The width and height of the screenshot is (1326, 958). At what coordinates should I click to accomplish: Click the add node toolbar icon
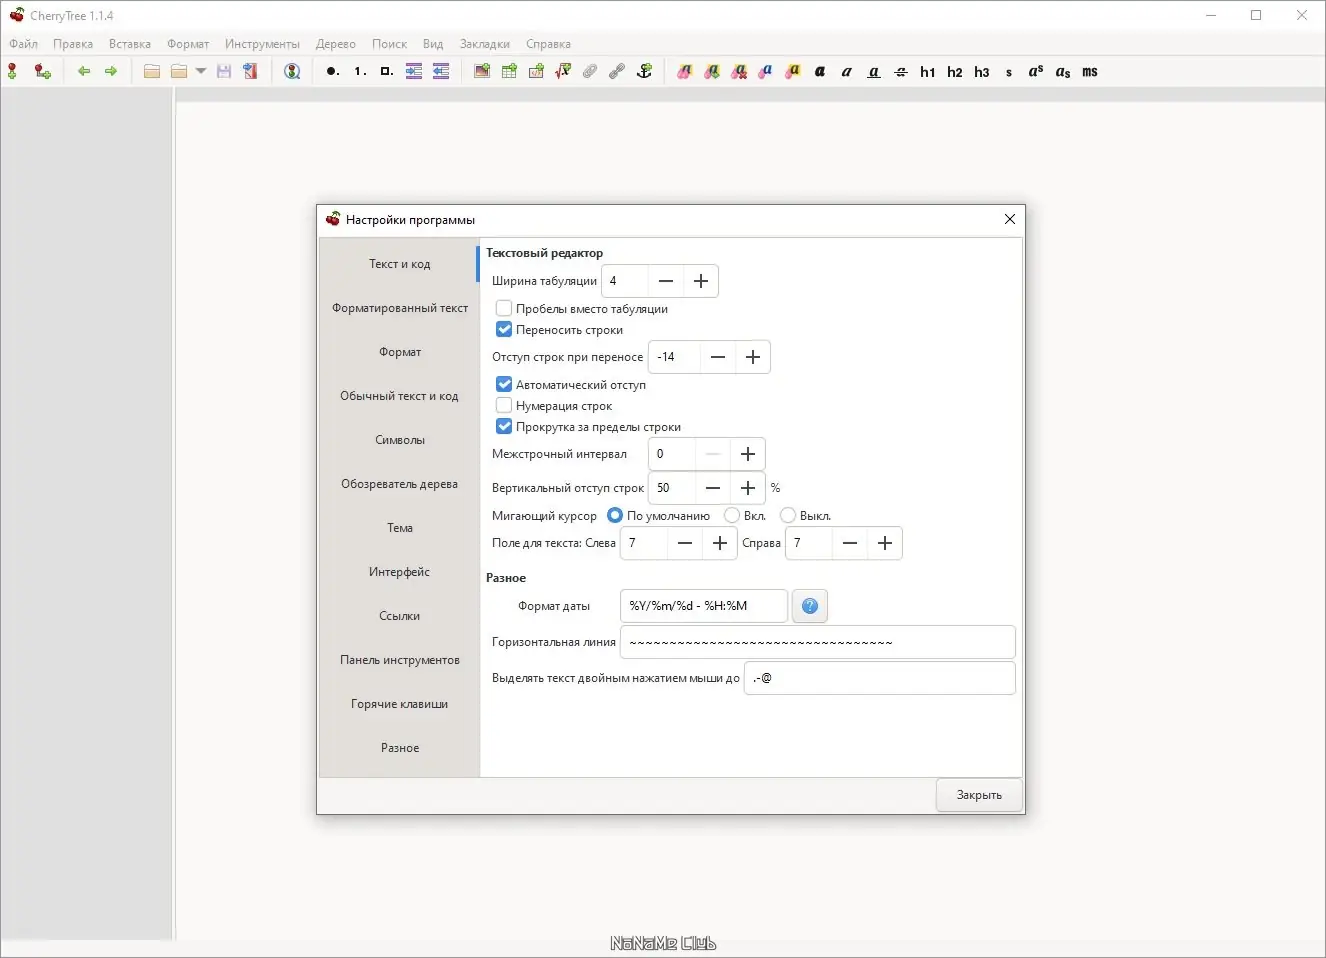(12, 71)
